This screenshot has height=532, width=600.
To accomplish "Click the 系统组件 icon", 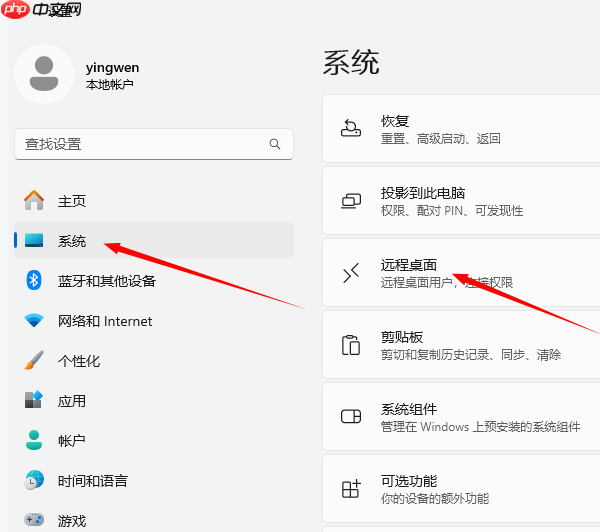I will tap(351, 416).
